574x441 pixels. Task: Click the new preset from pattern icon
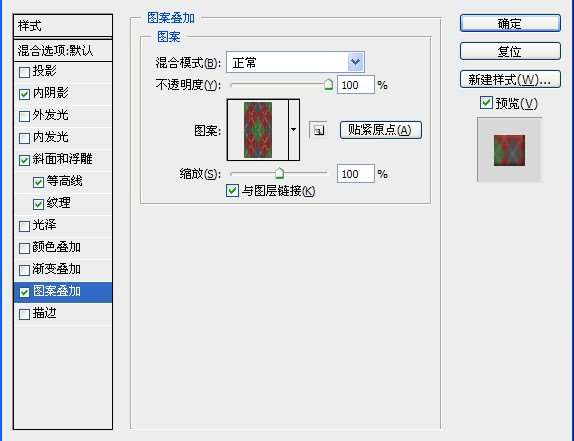point(318,130)
